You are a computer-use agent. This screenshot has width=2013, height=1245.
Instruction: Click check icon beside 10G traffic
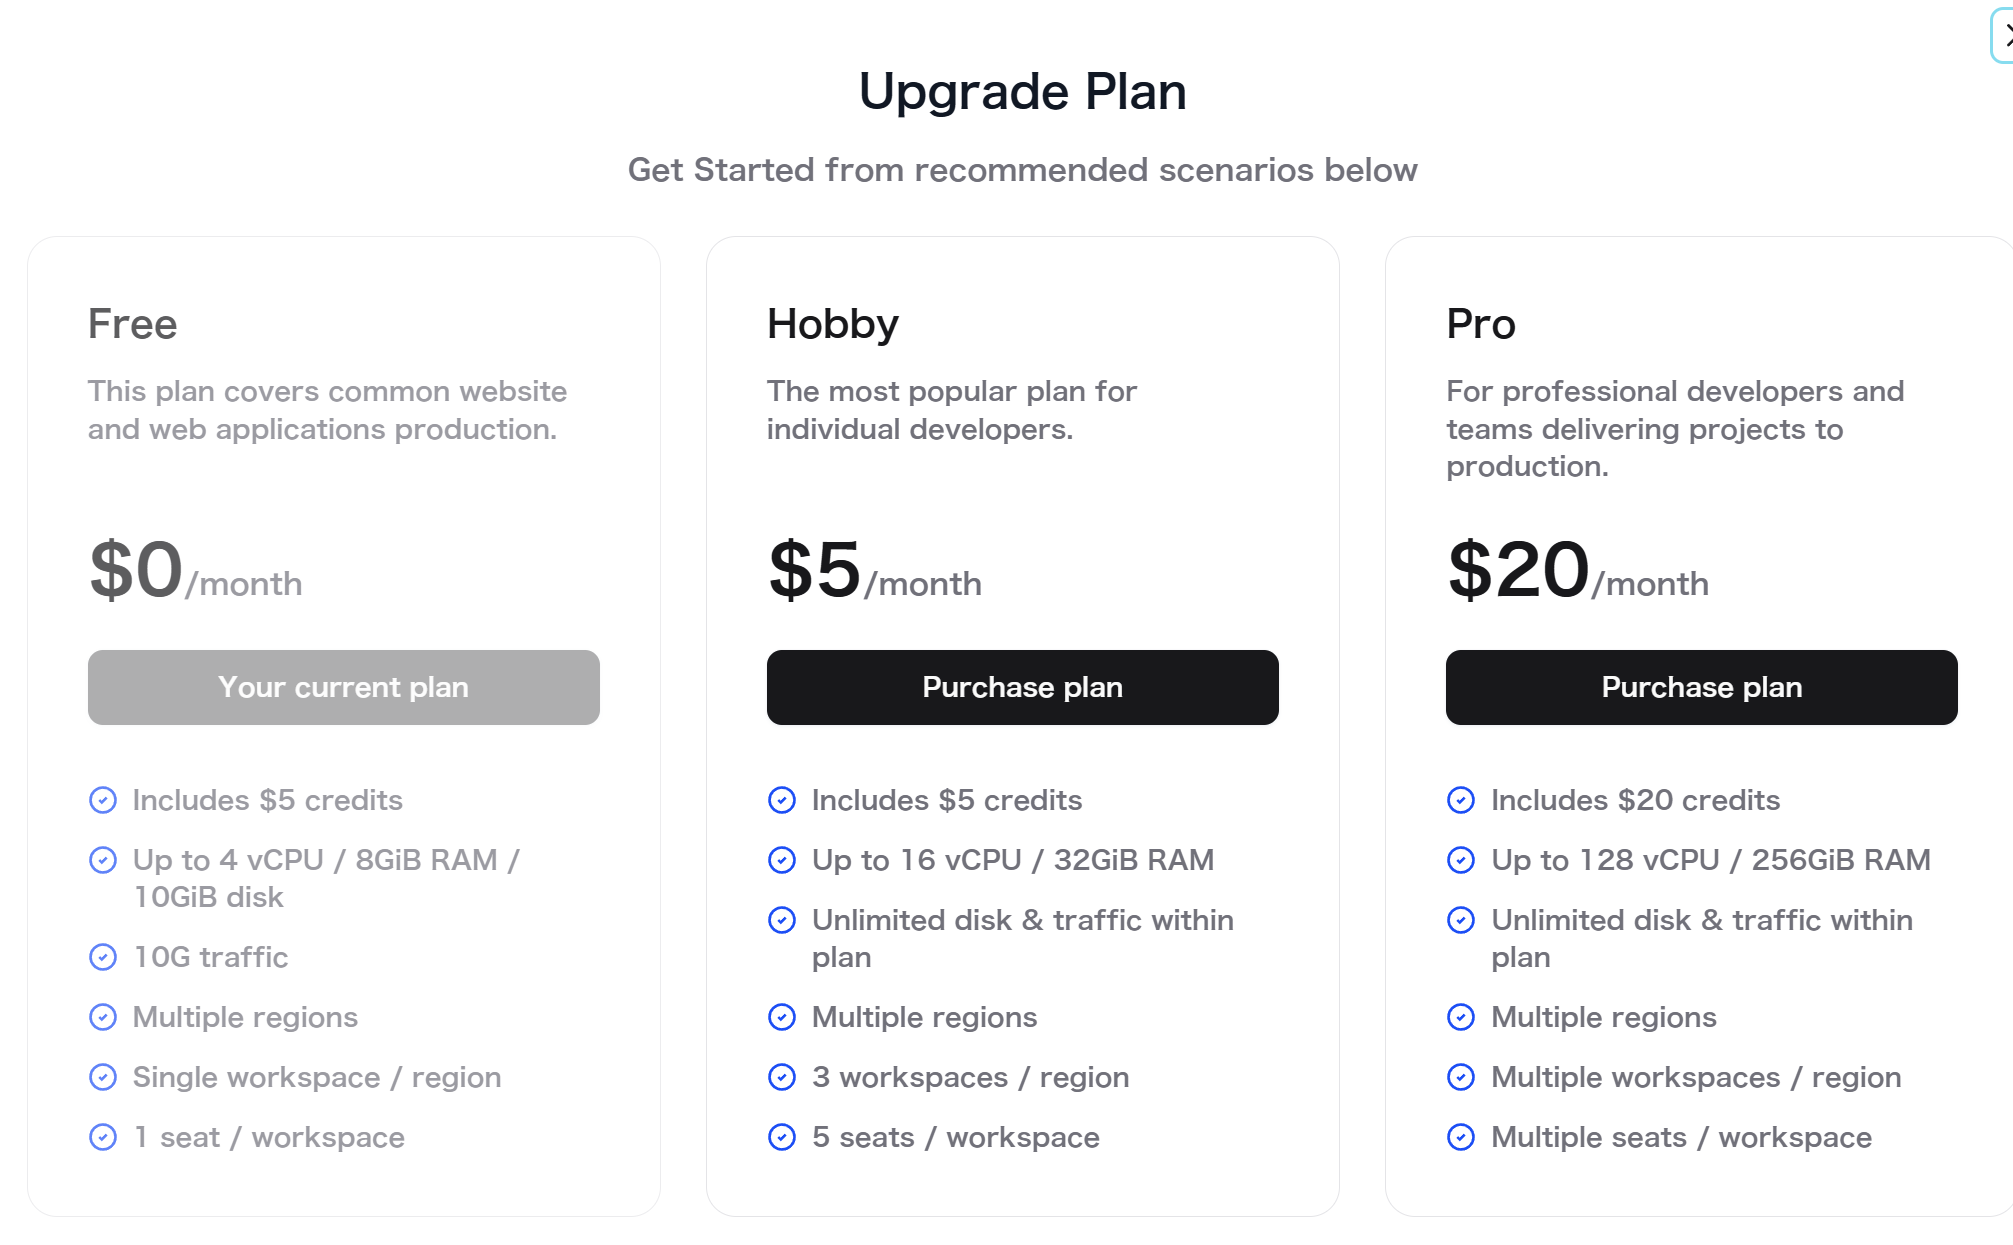[103, 957]
